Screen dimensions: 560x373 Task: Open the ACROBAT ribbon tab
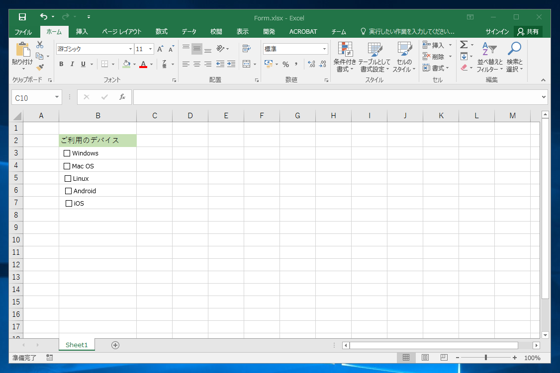coord(303,31)
